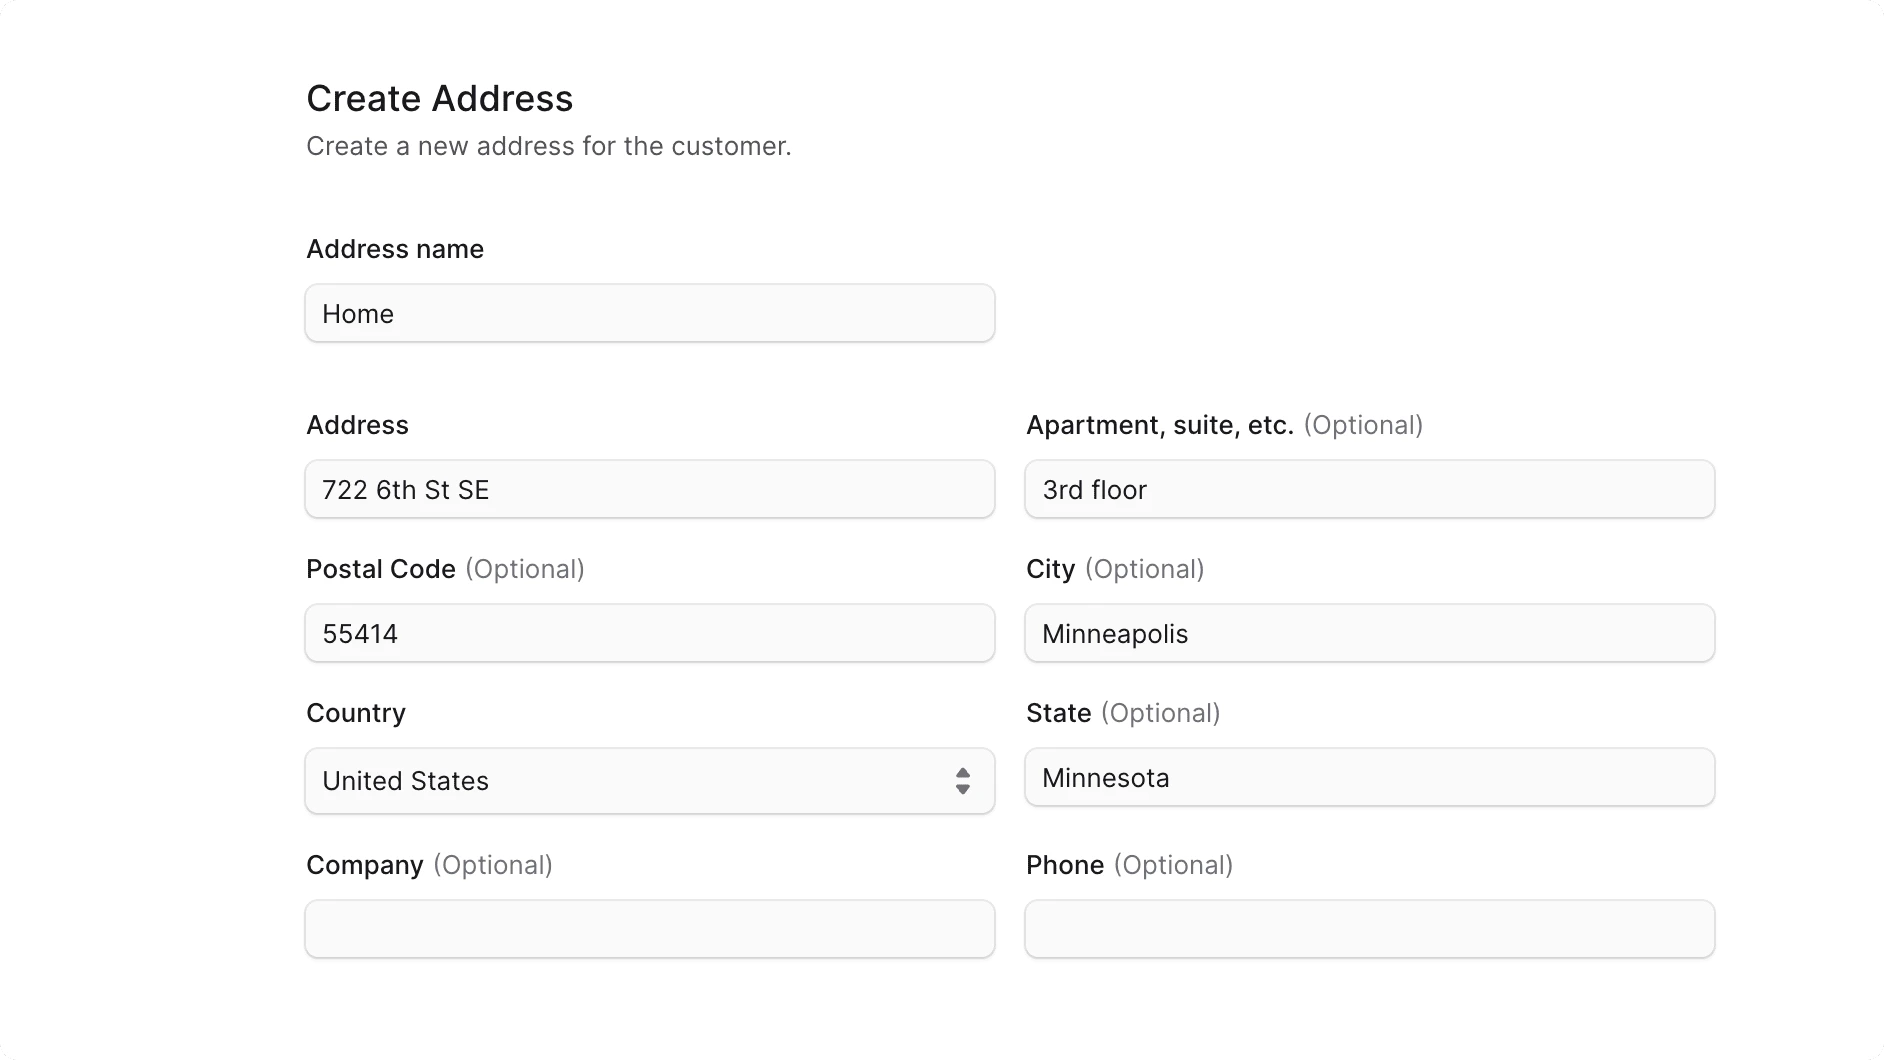Click the Create Address heading

tap(440, 98)
